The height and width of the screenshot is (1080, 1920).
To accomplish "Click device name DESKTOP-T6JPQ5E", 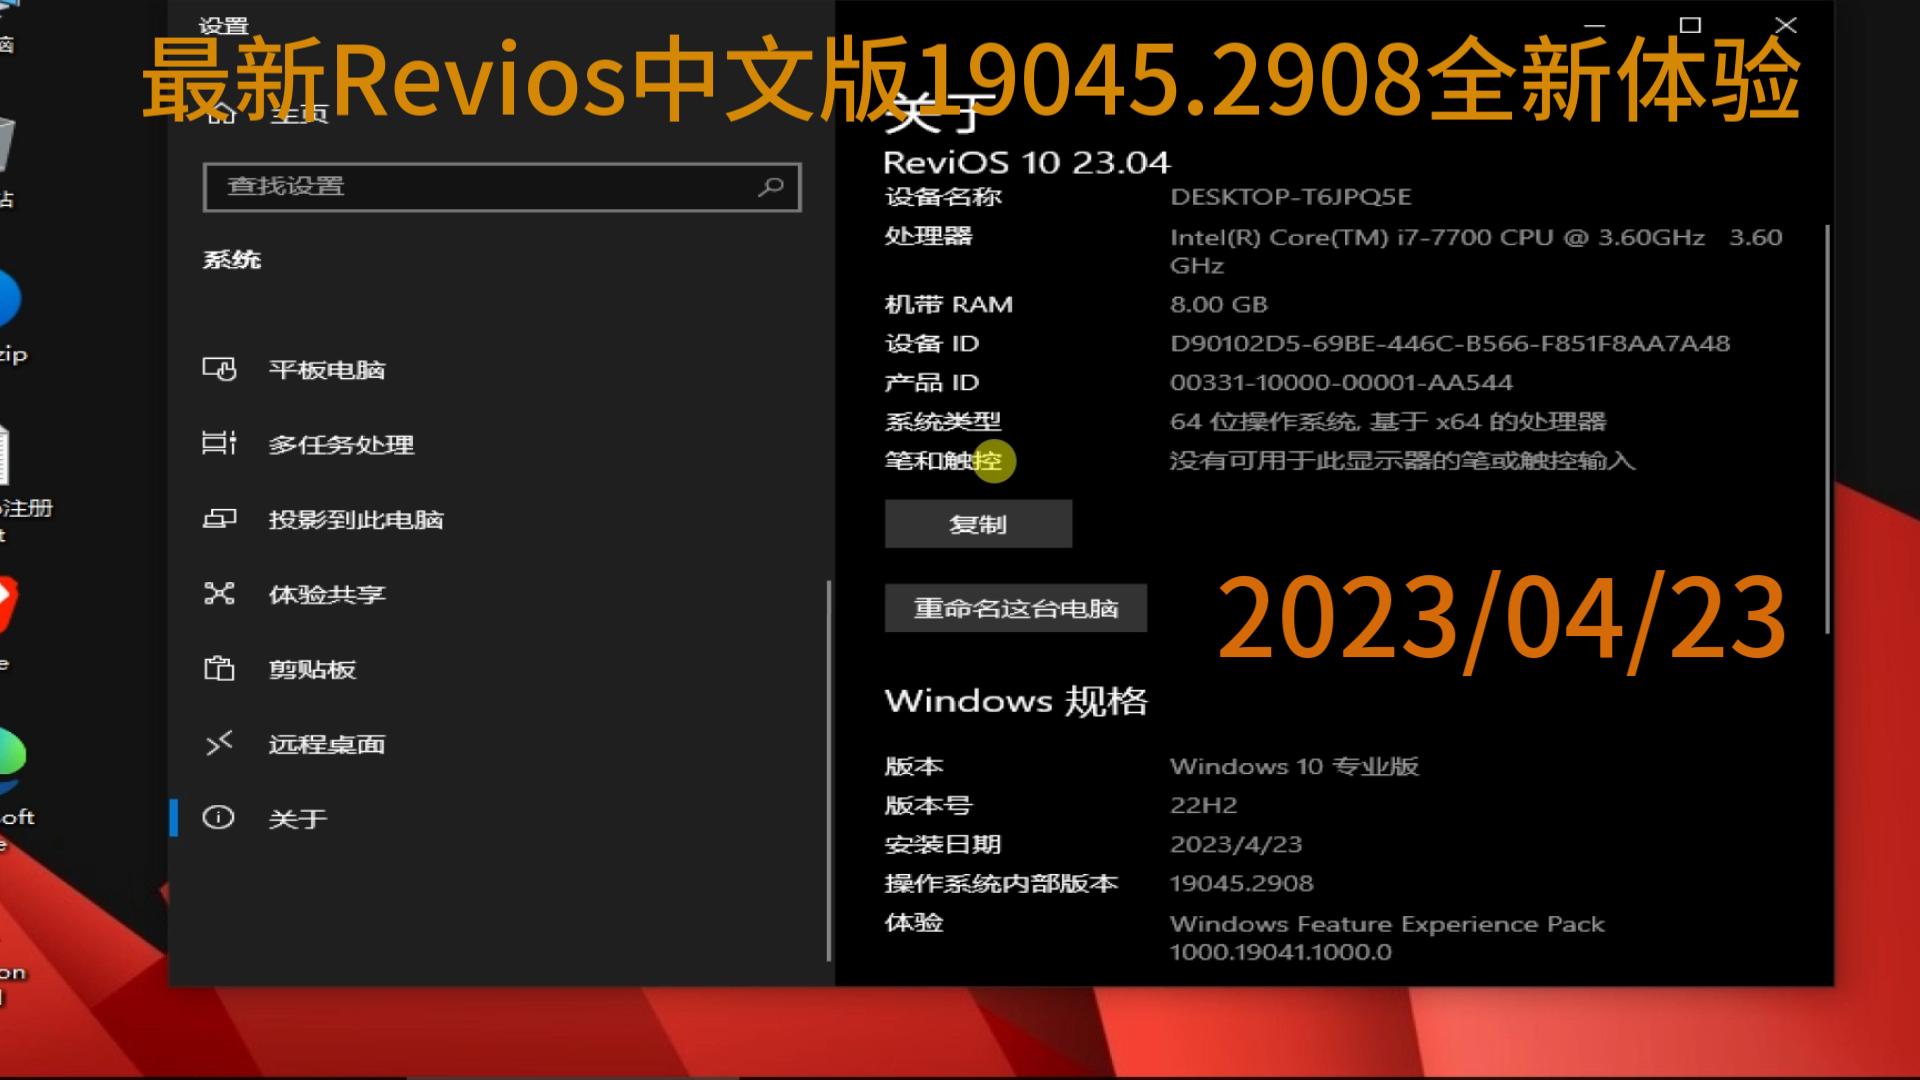I will coord(1291,197).
